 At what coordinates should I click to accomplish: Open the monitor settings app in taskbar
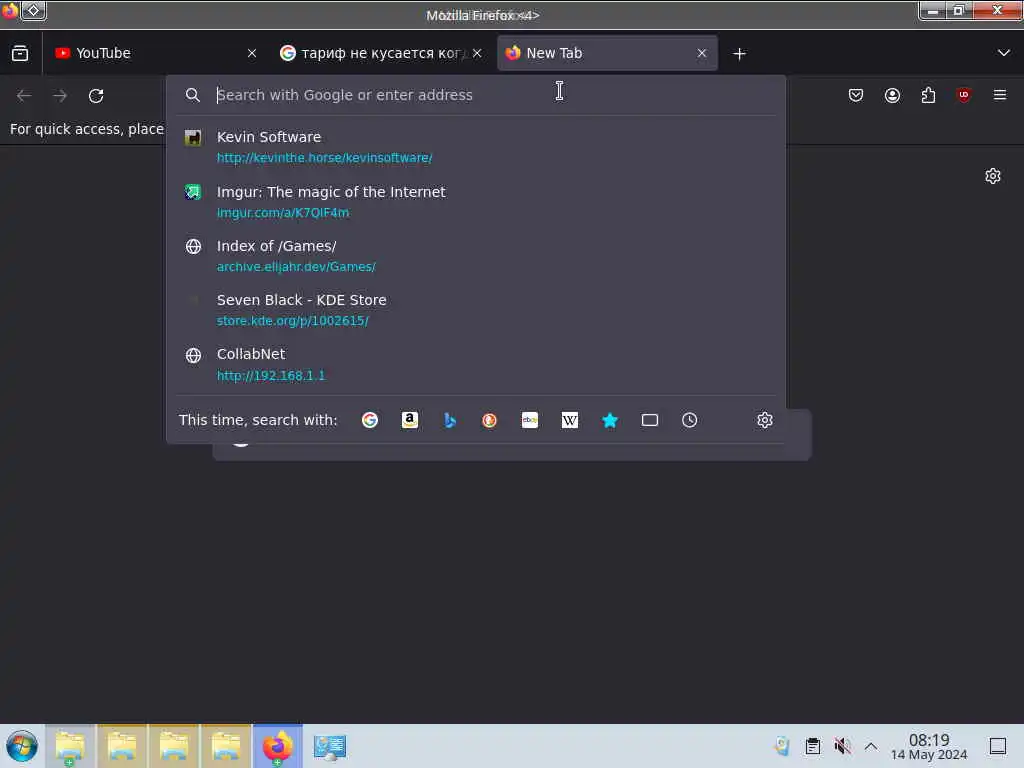(x=329, y=746)
